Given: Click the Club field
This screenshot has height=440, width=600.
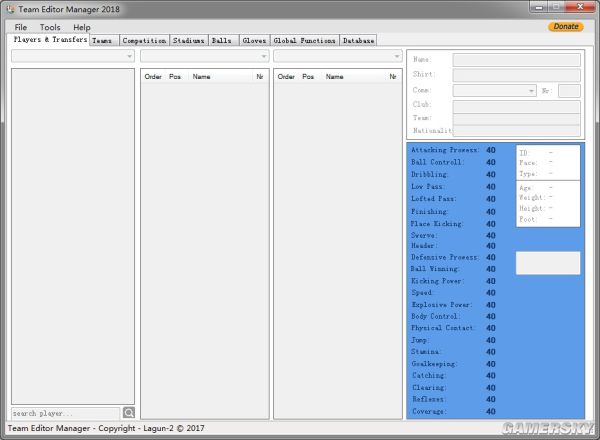Looking at the screenshot, I should coord(516,106).
